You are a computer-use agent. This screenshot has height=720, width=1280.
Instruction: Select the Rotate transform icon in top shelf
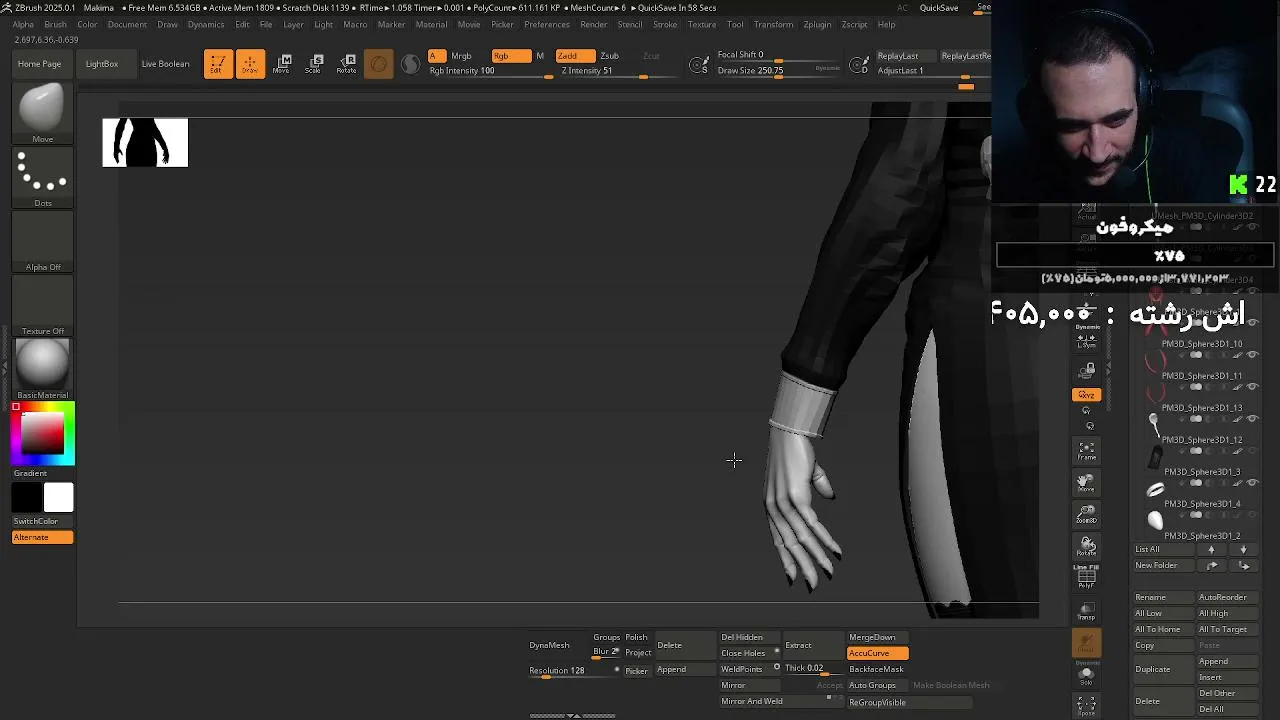click(x=346, y=64)
